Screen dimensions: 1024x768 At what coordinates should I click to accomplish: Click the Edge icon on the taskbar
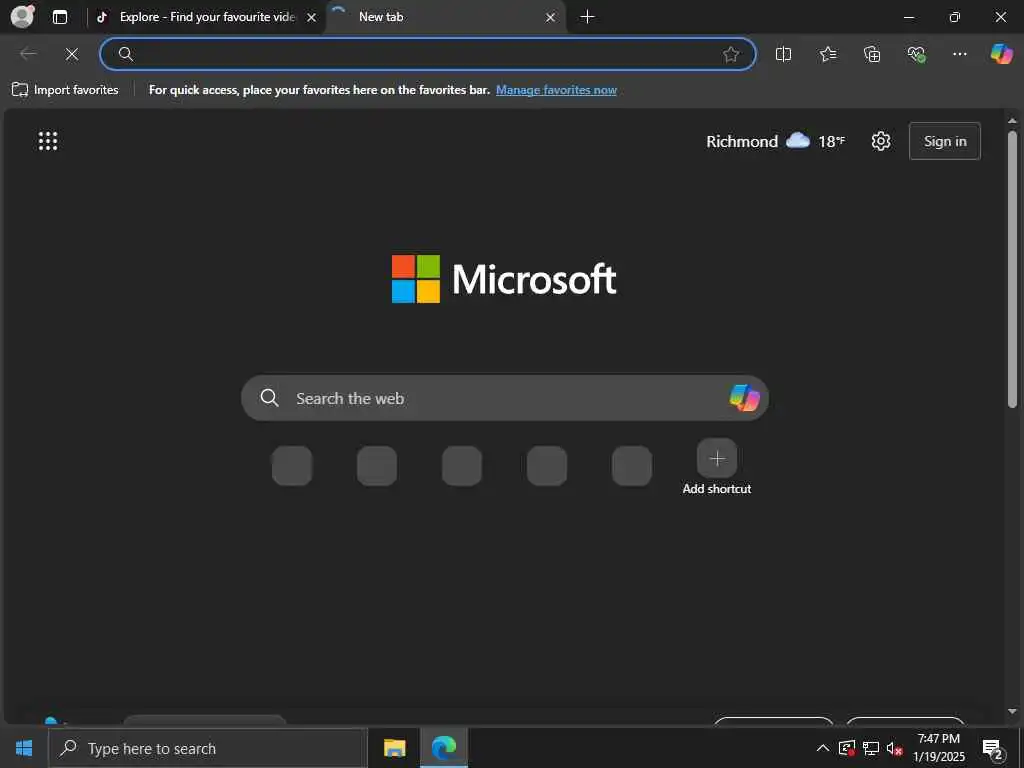[443, 748]
